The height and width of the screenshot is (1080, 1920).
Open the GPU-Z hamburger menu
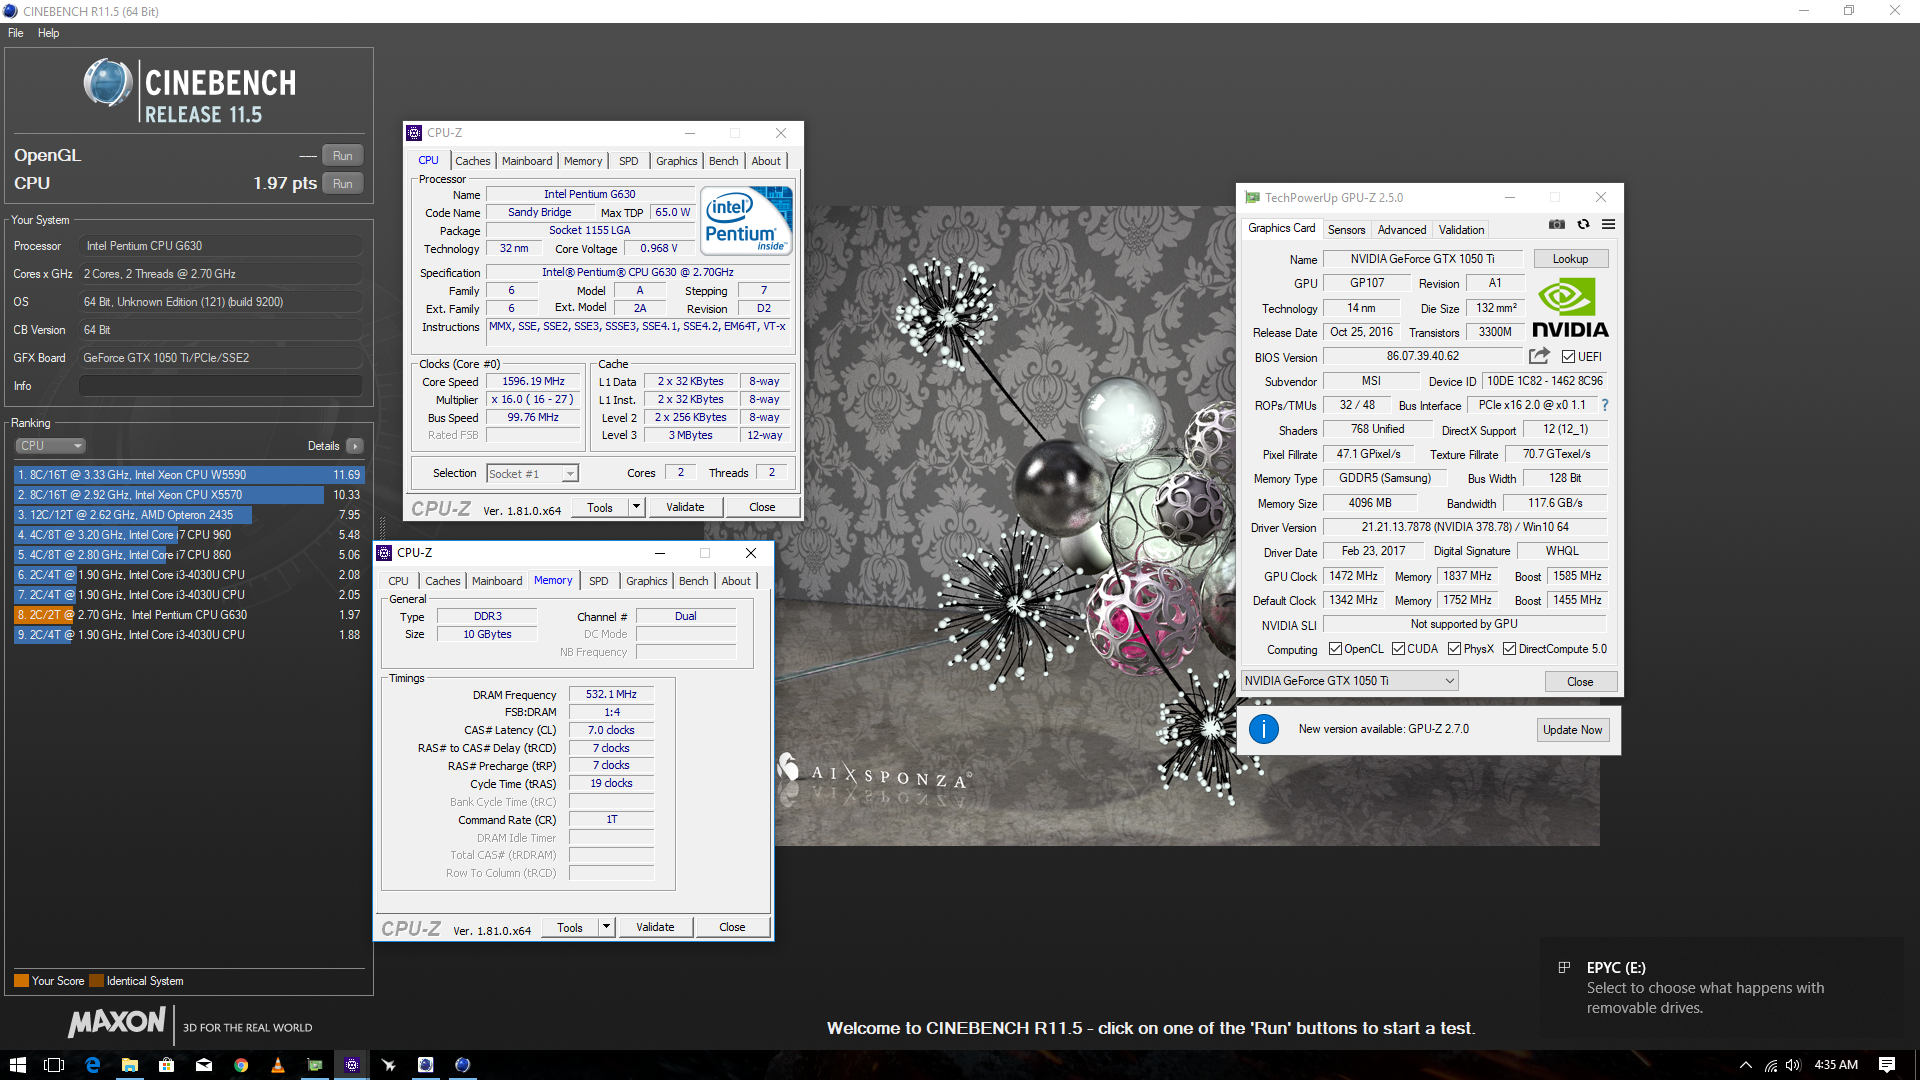point(1608,224)
